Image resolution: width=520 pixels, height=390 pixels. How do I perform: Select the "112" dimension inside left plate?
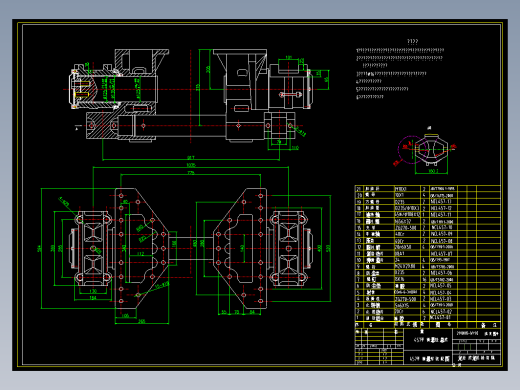pyautogui.click(x=140, y=254)
